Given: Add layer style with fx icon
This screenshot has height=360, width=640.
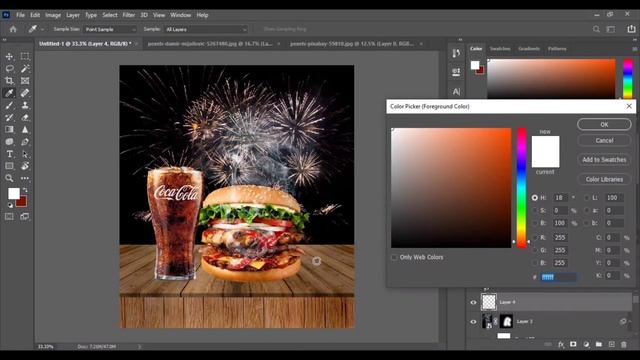Looking at the screenshot, I should coord(561,344).
